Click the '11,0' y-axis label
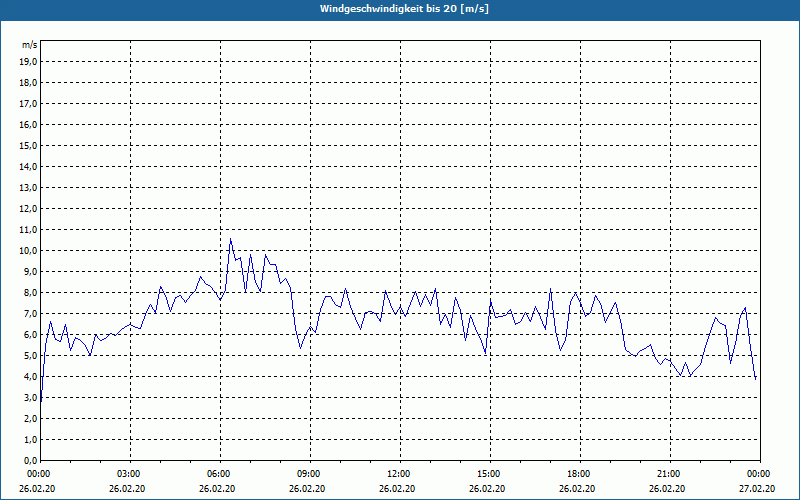This screenshot has width=800, height=500. (x=29, y=230)
